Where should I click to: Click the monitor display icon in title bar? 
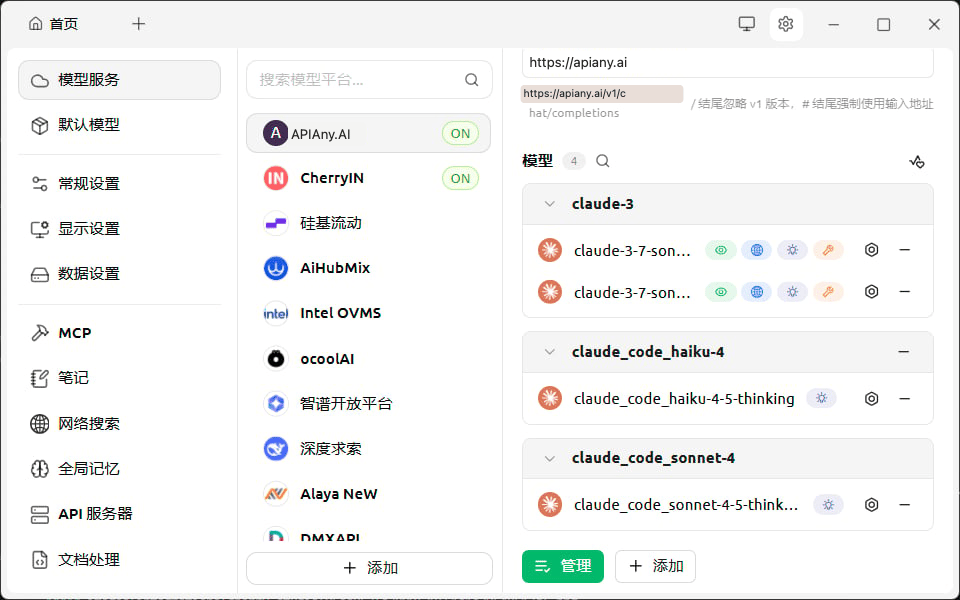(x=746, y=24)
